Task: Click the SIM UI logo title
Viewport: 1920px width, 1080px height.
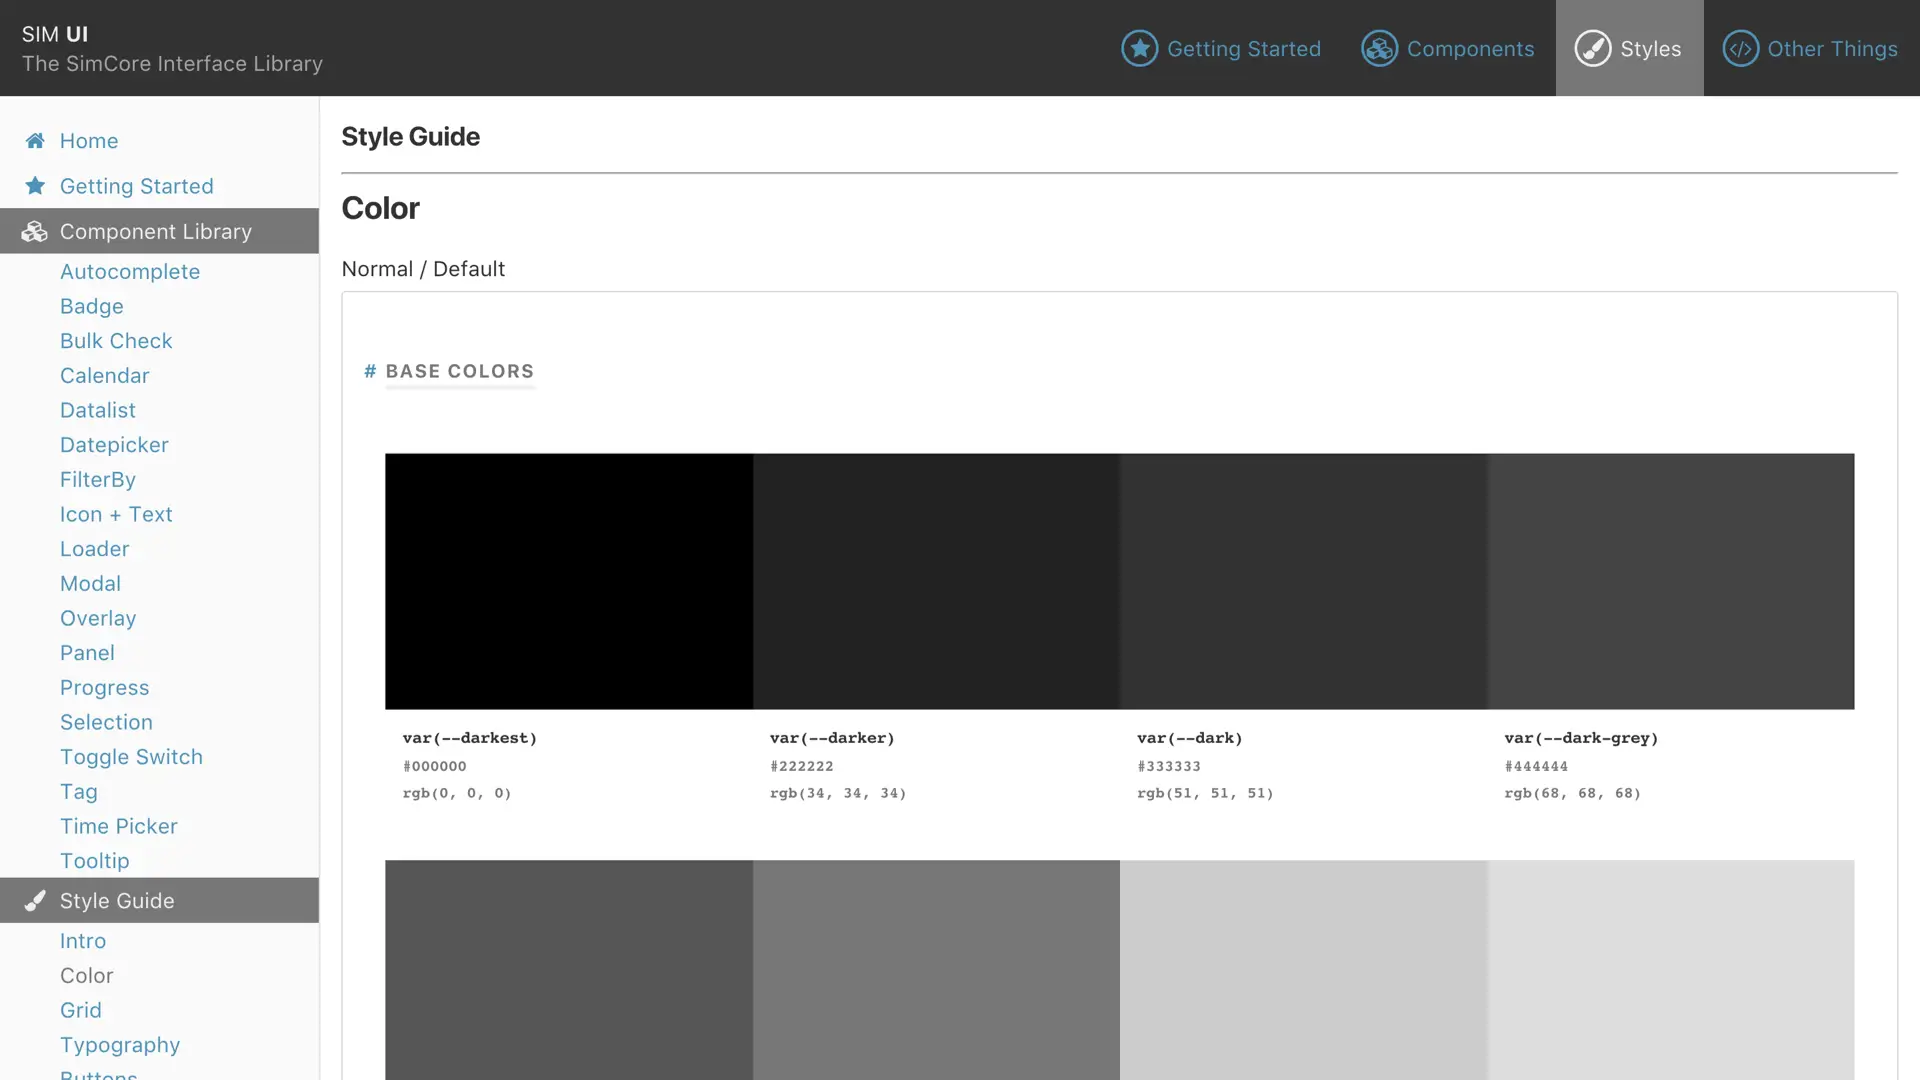Action: pos(55,34)
